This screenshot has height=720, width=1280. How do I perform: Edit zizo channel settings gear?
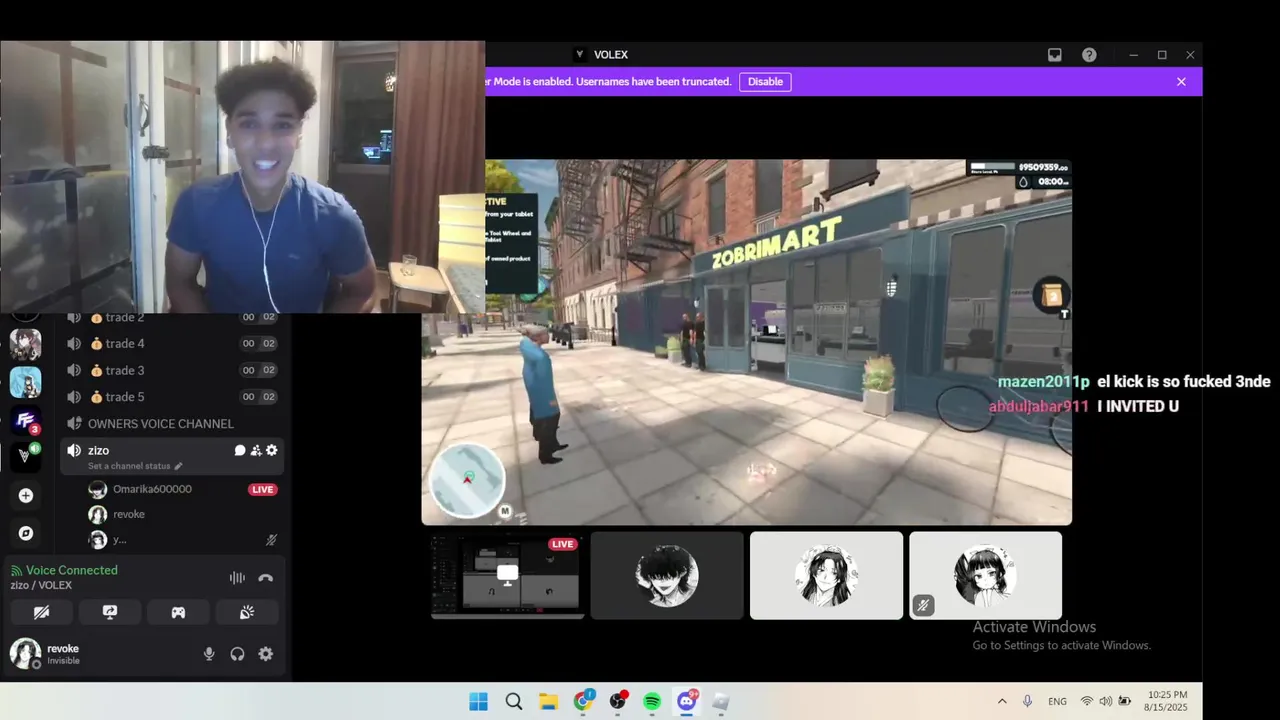[272, 450]
